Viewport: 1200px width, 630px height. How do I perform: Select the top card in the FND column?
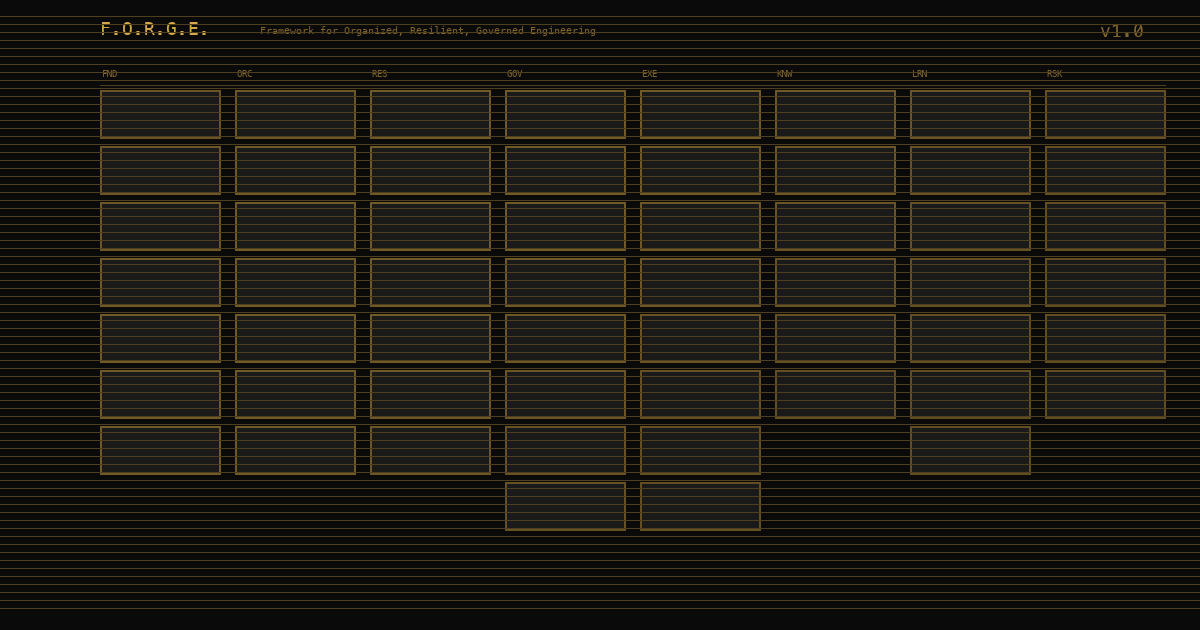coord(160,113)
